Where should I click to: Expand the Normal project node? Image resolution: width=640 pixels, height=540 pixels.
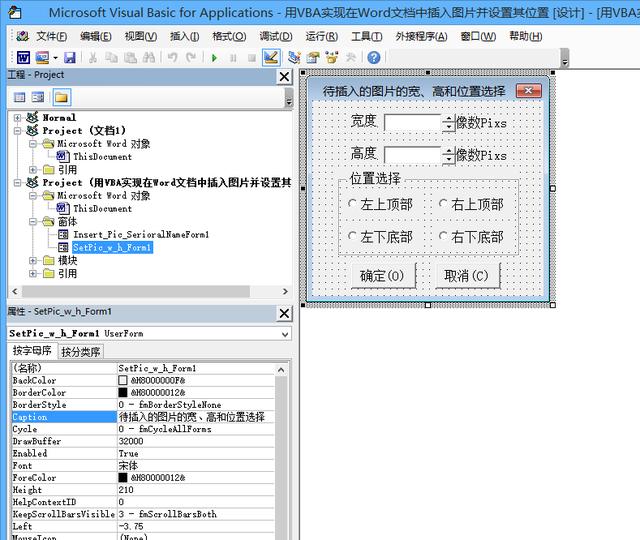point(17,118)
